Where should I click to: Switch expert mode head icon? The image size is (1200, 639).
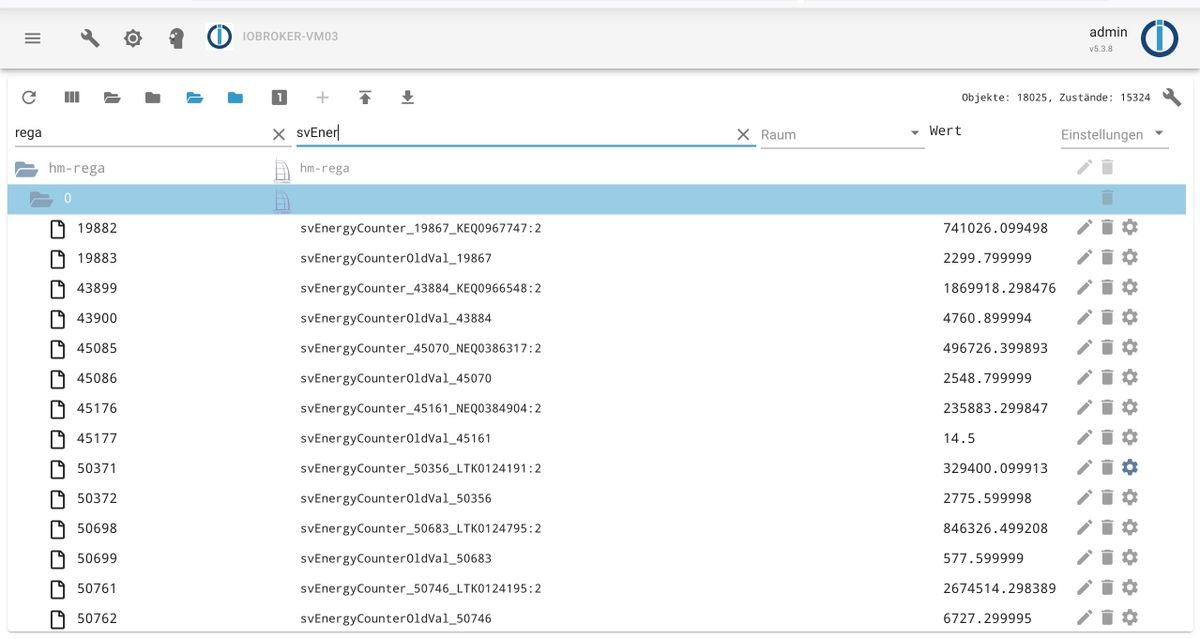177,38
